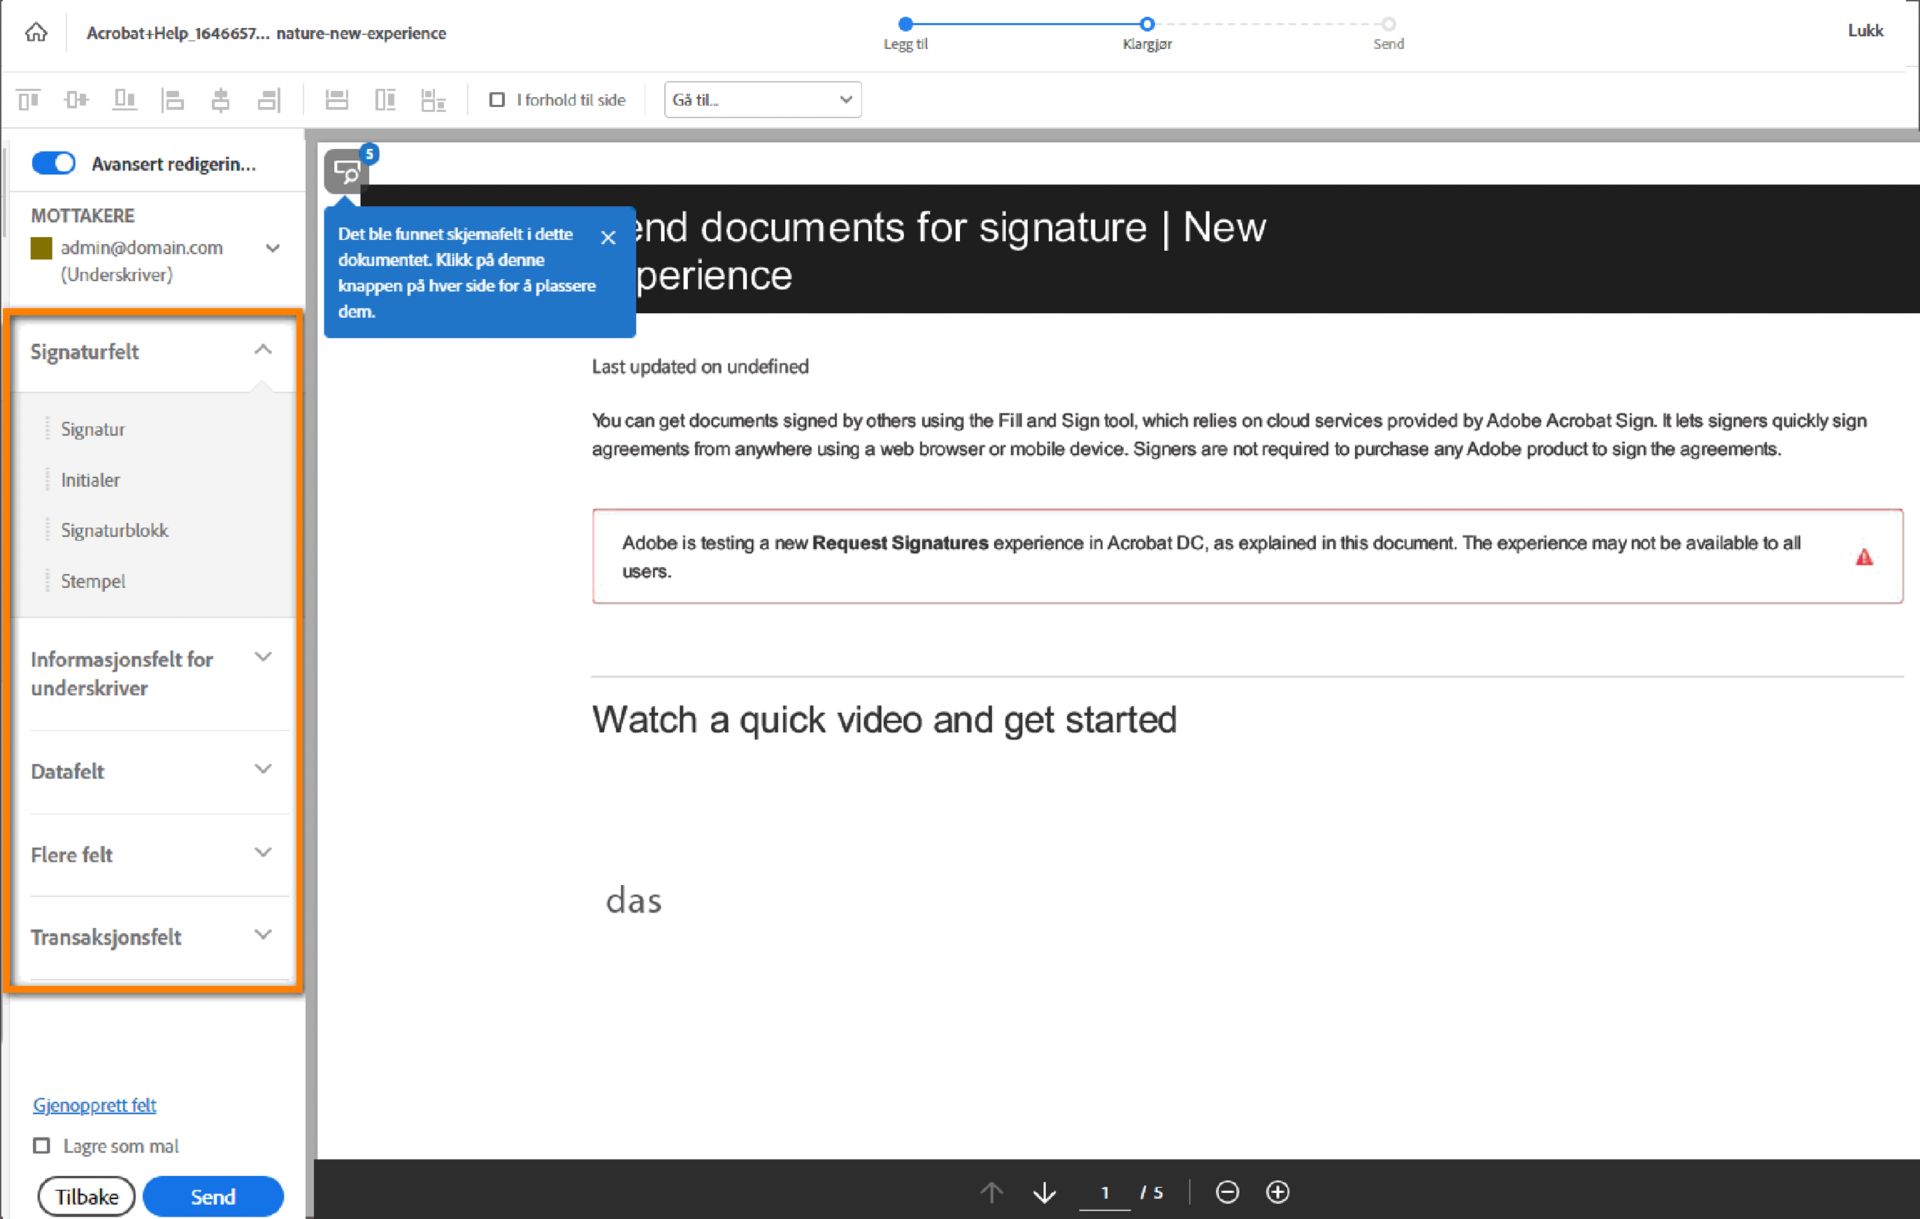Click the Gjenopprett felt link
The width and height of the screenshot is (1920, 1219).
(x=94, y=1105)
